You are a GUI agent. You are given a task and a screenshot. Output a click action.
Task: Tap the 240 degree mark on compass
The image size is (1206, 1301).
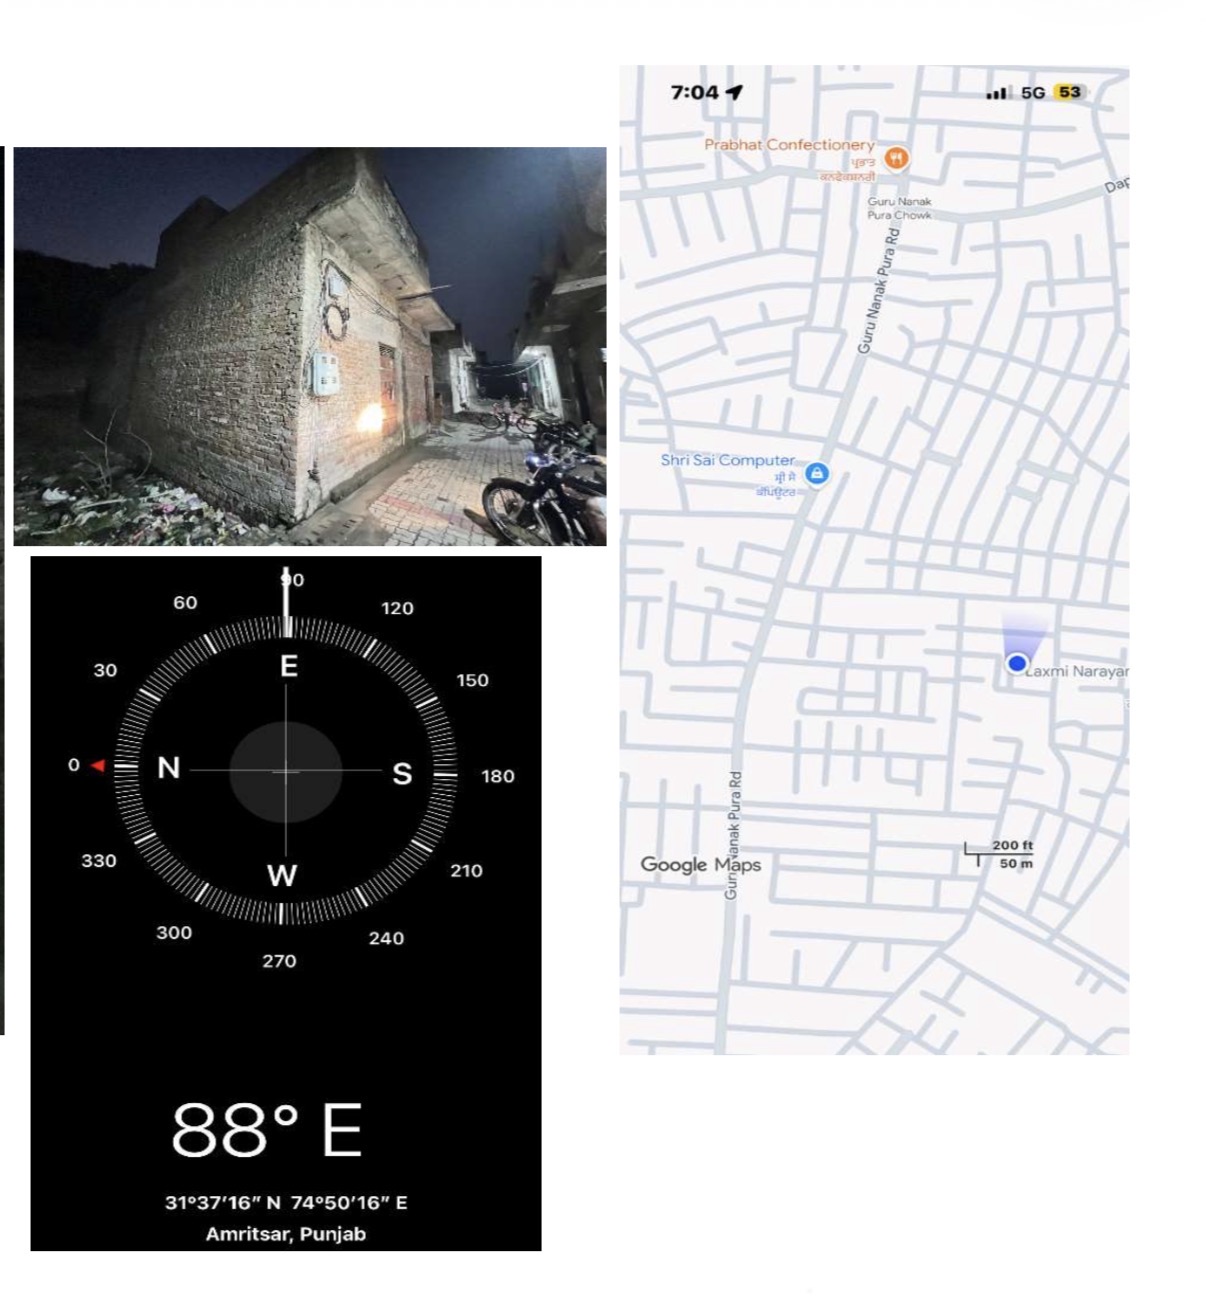(386, 938)
